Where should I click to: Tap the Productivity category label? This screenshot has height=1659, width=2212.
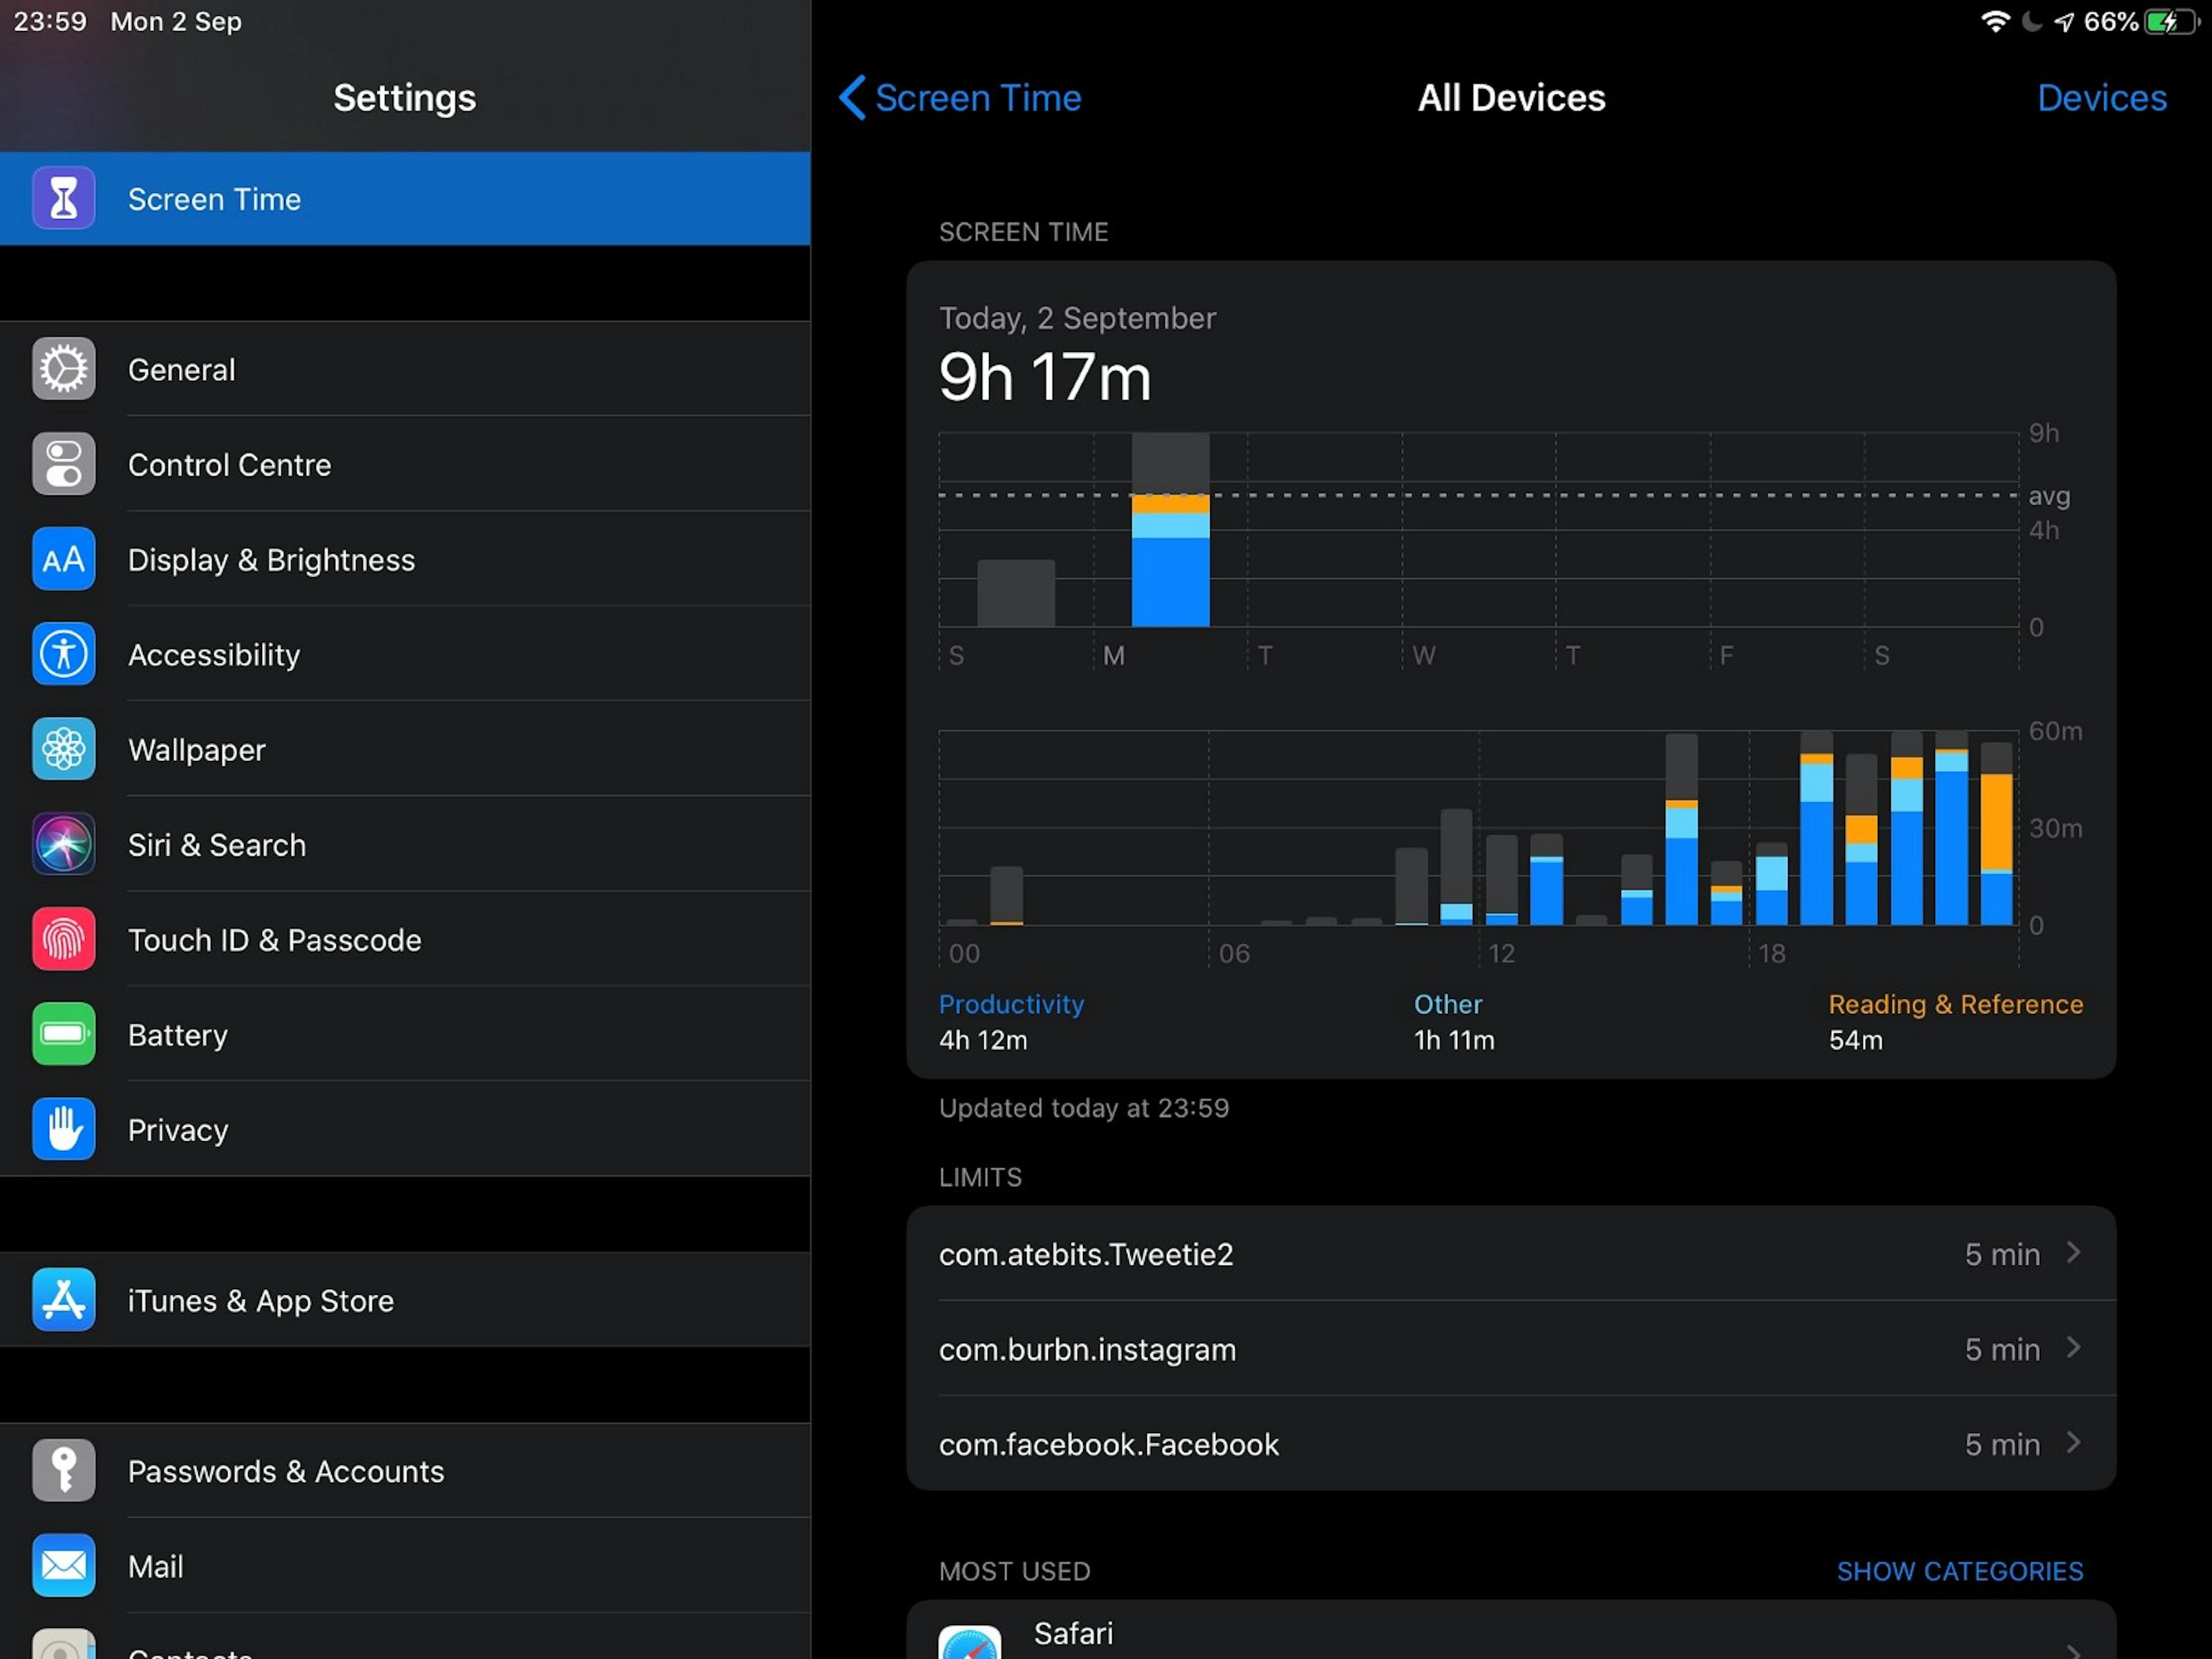click(1011, 1004)
